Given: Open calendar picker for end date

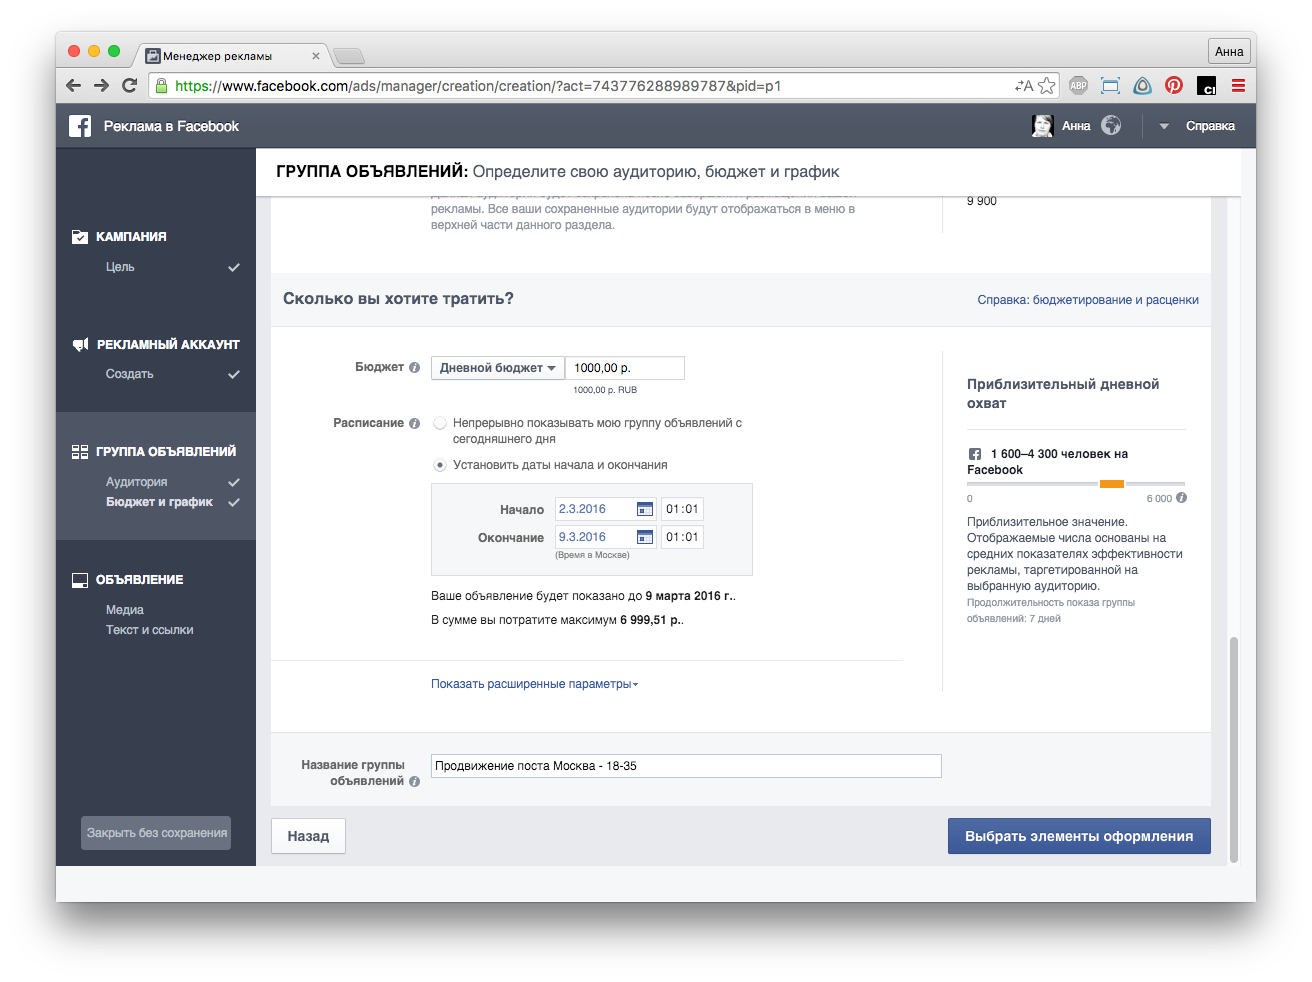Looking at the screenshot, I should pyautogui.click(x=645, y=537).
